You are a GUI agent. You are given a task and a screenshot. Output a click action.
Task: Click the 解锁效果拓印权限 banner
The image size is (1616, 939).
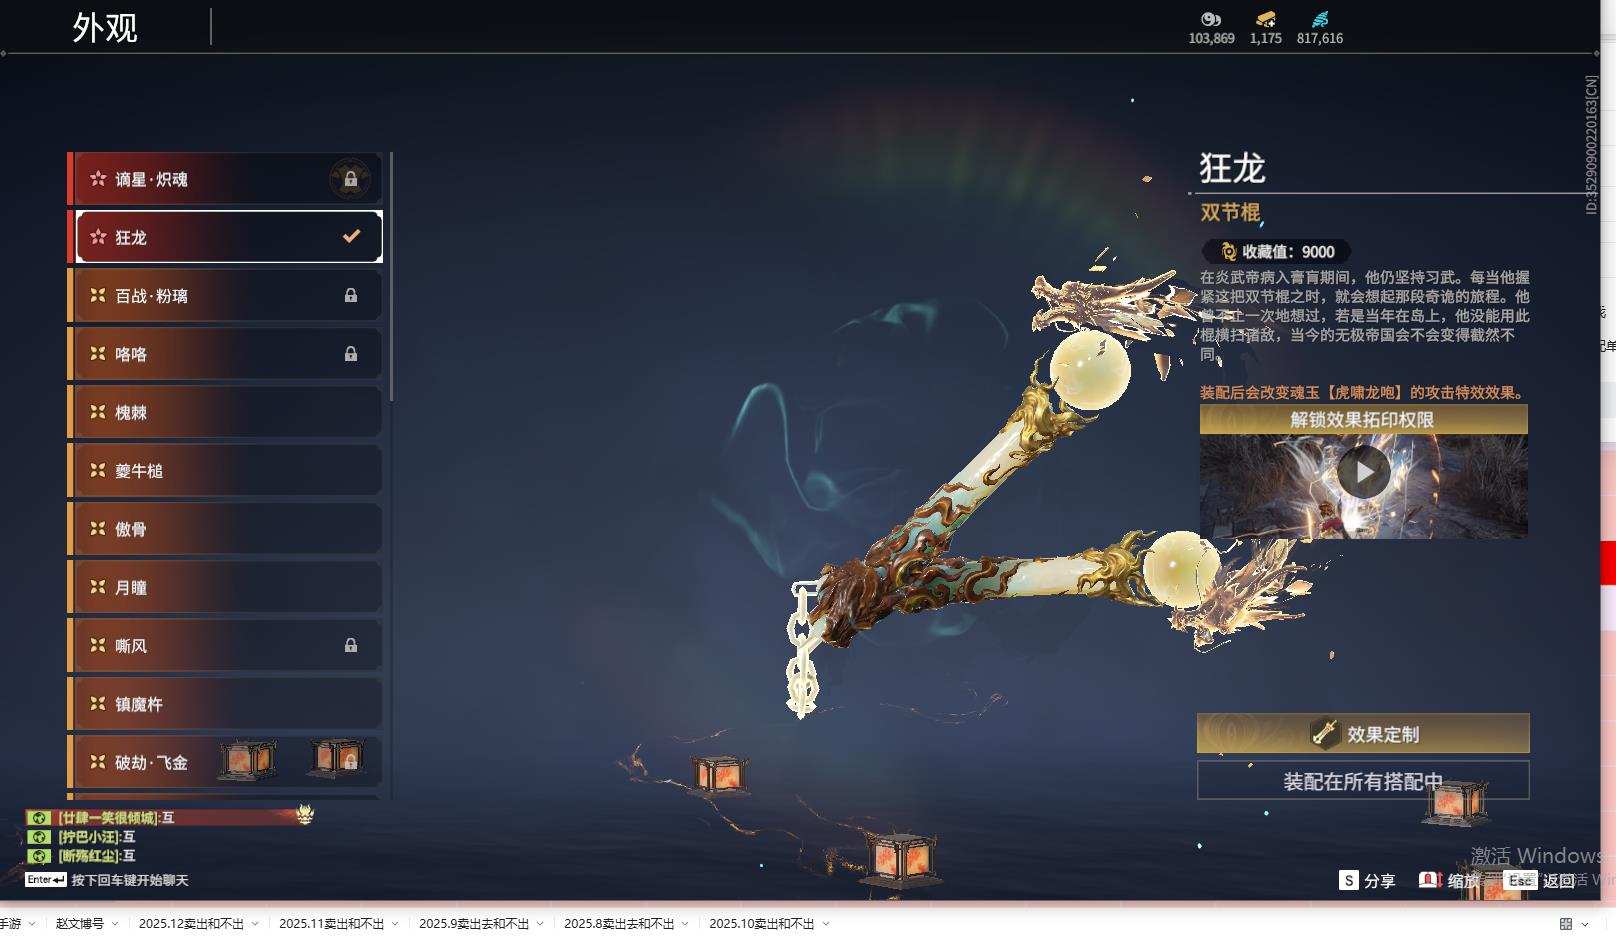pyautogui.click(x=1364, y=420)
